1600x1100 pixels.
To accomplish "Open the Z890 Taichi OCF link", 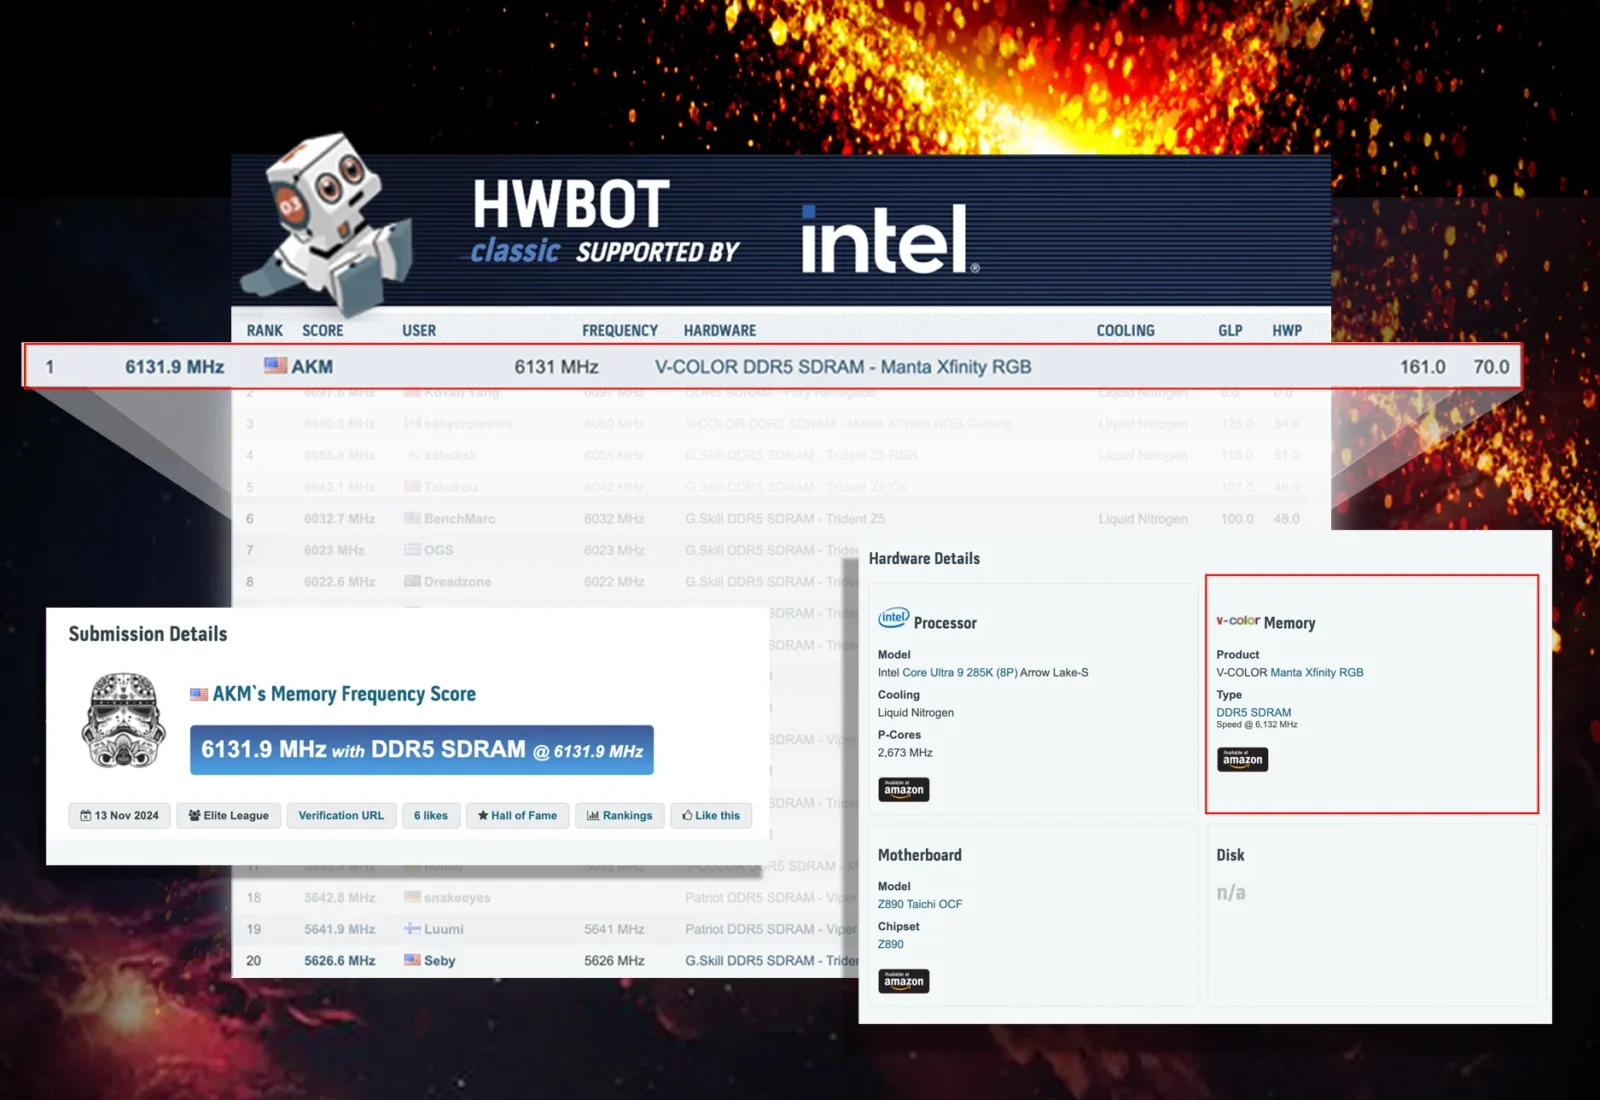I will (x=919, y=904).
